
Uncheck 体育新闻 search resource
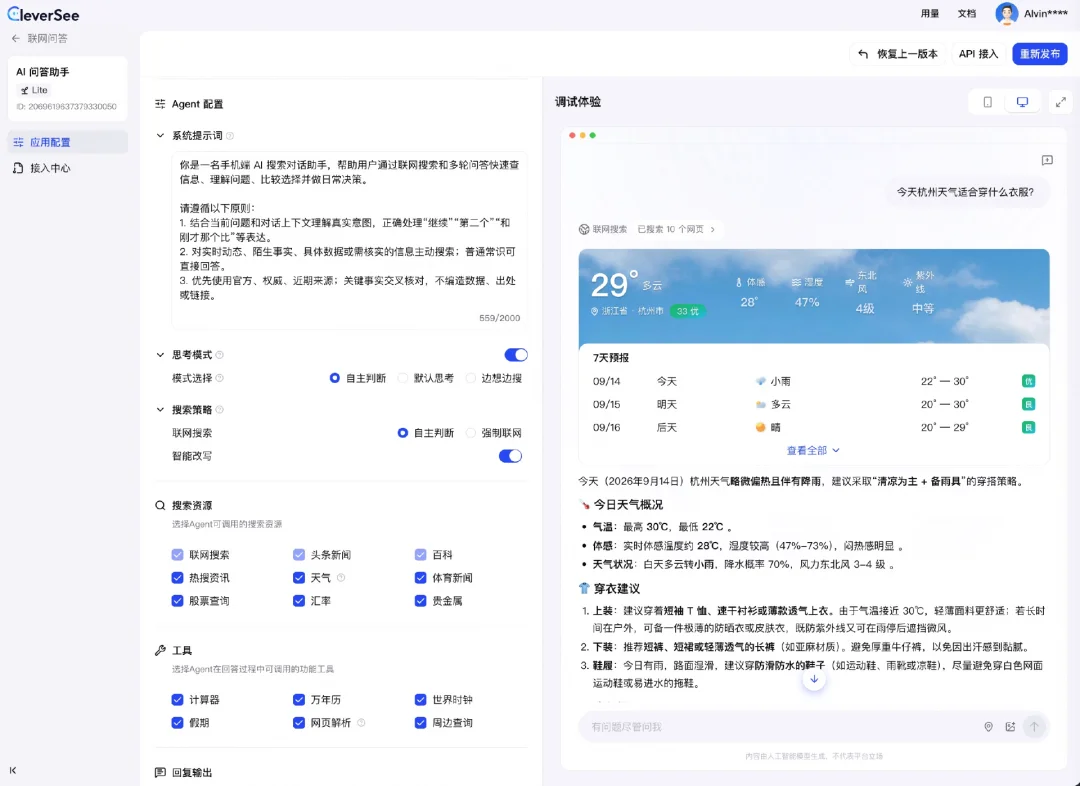[420, 578]
